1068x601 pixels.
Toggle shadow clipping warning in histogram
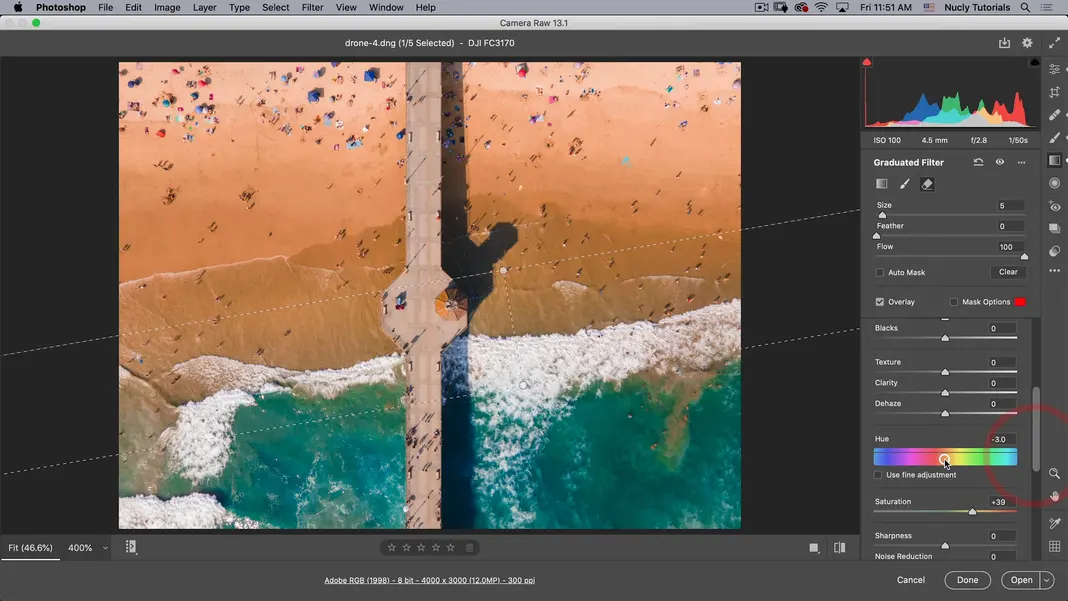coord(866,62)
